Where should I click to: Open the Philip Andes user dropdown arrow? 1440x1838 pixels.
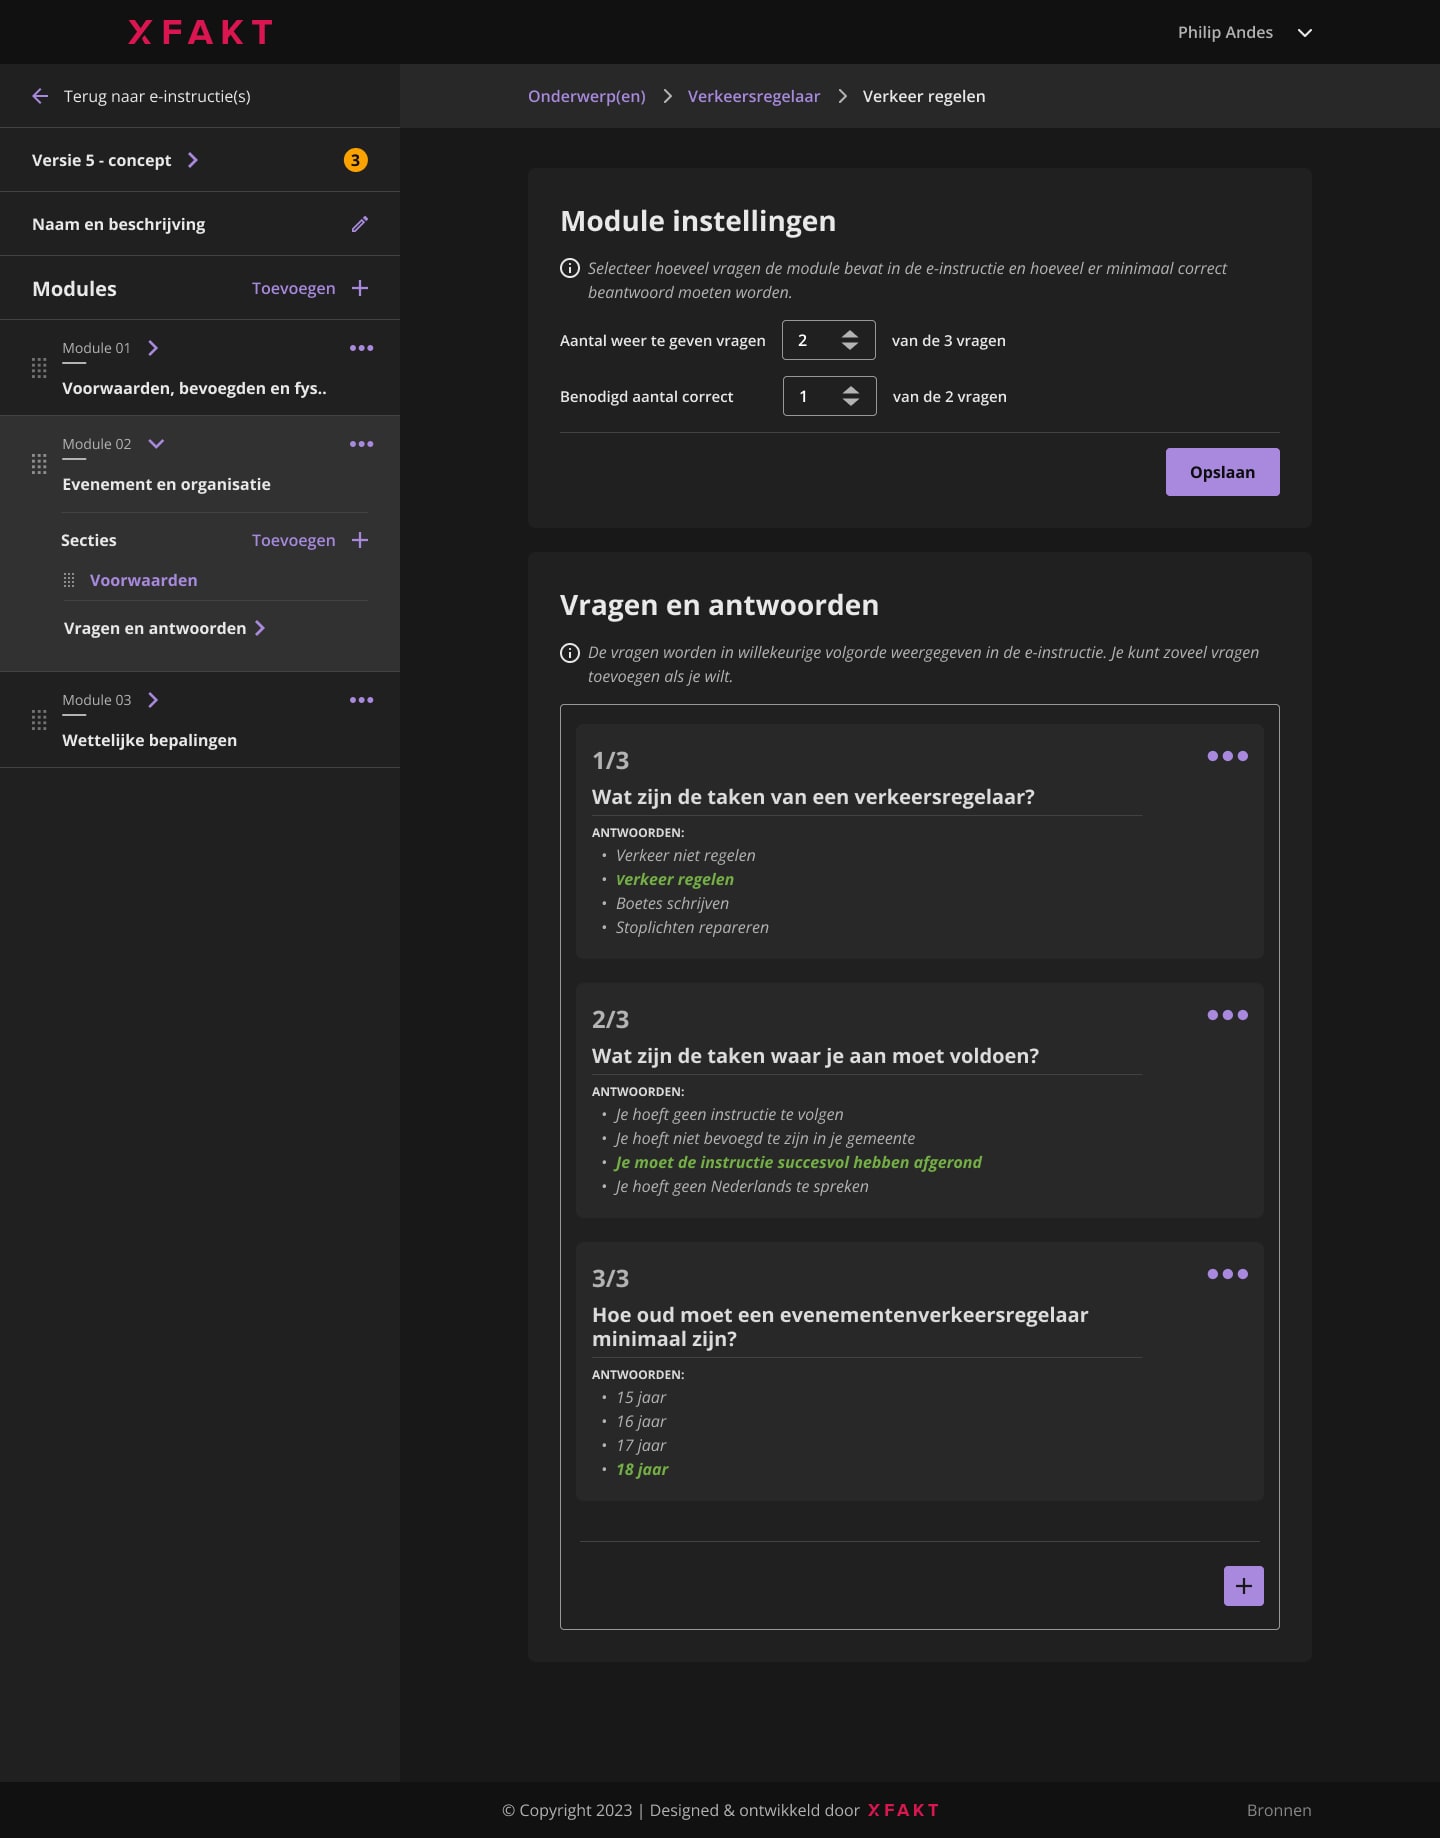click(1305, 32)
